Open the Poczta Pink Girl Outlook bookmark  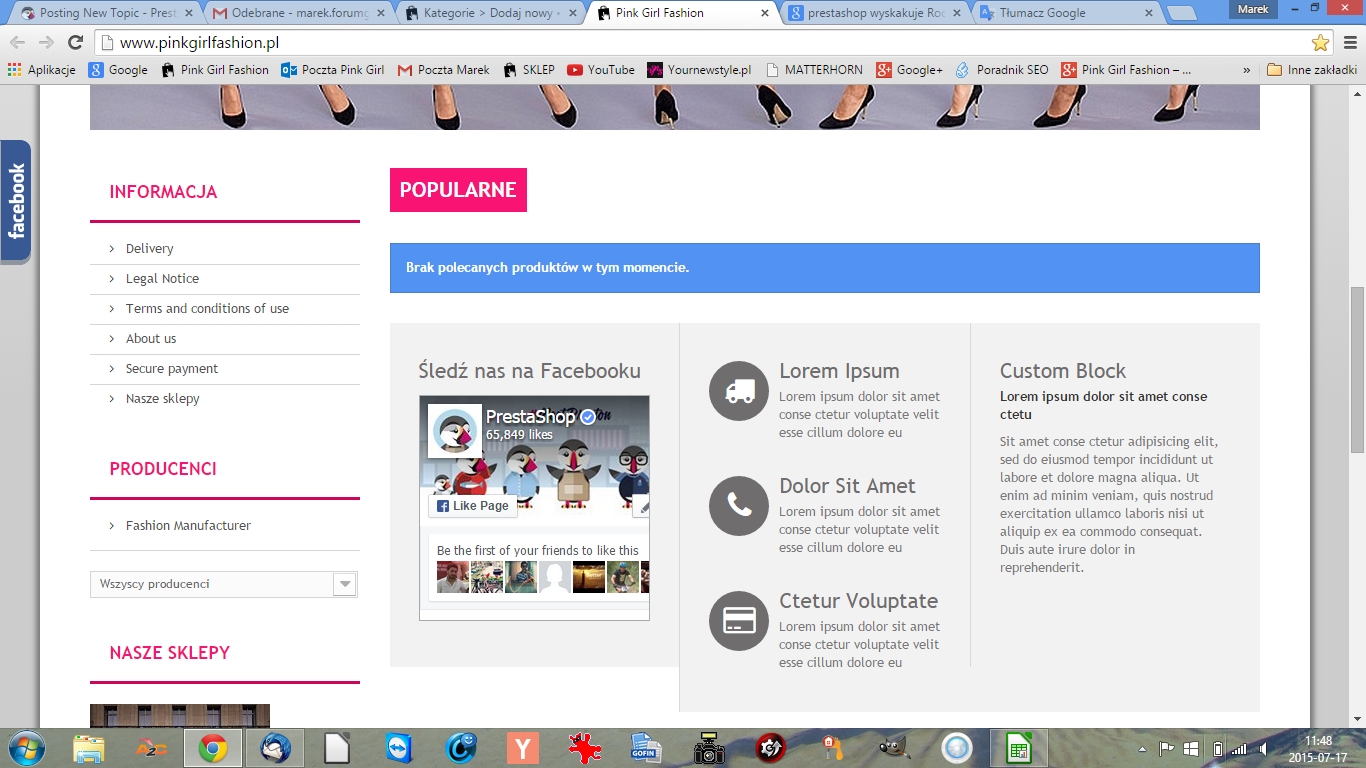(333, 70)
